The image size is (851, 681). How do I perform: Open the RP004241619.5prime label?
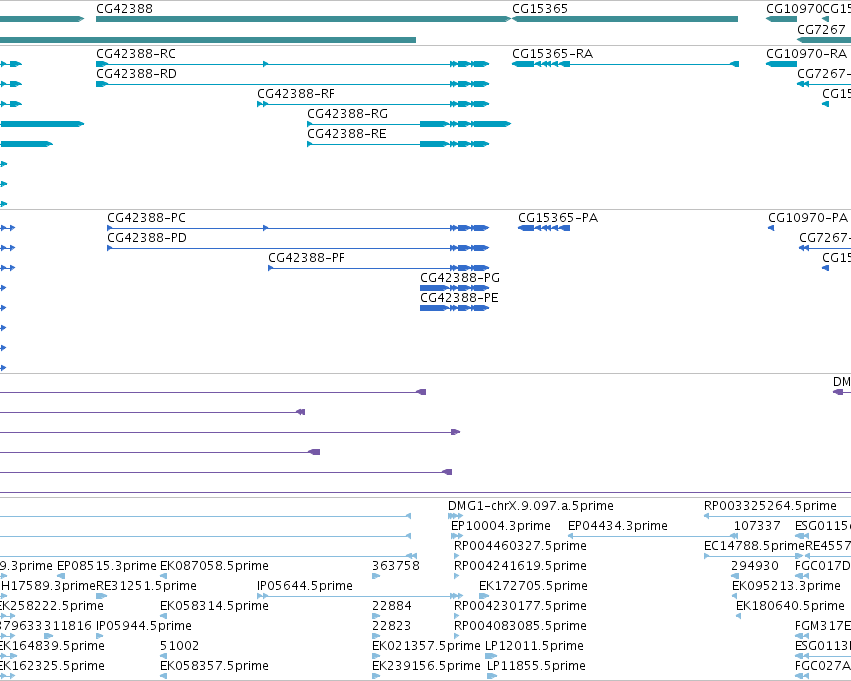point(520,567)
